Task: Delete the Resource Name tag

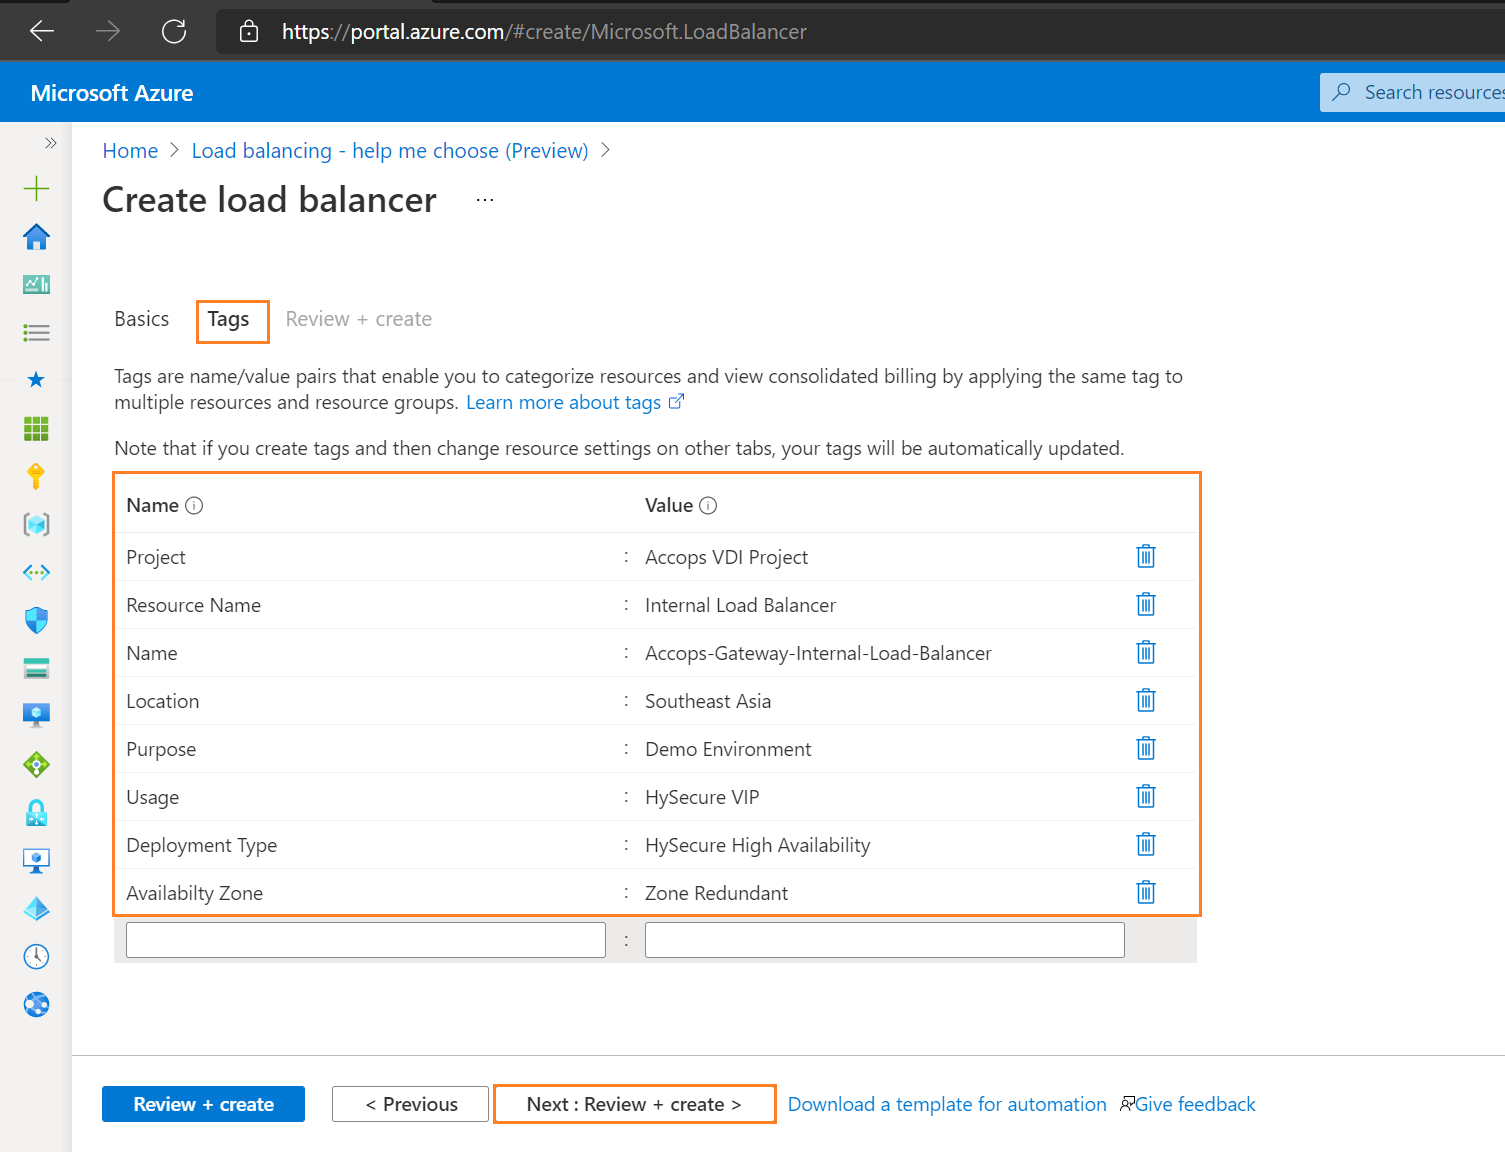Action: tap(1146, 604)
